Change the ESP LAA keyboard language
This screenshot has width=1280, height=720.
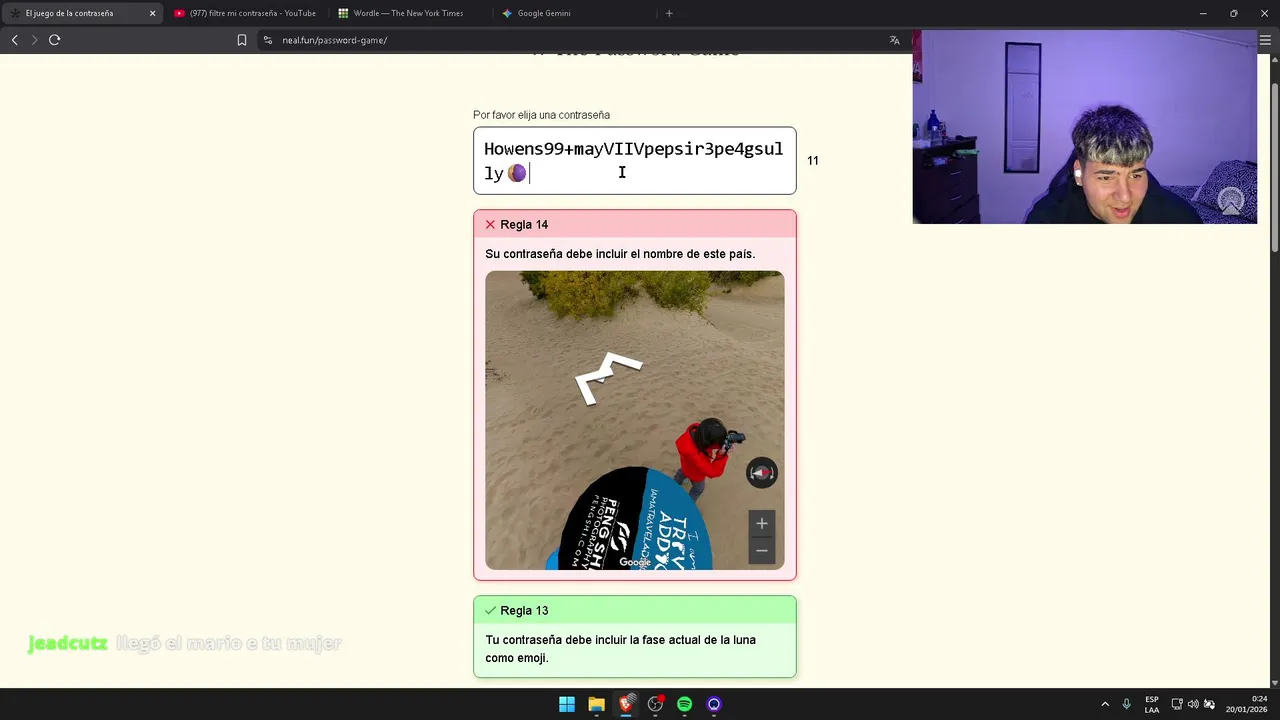point(1152,704)
